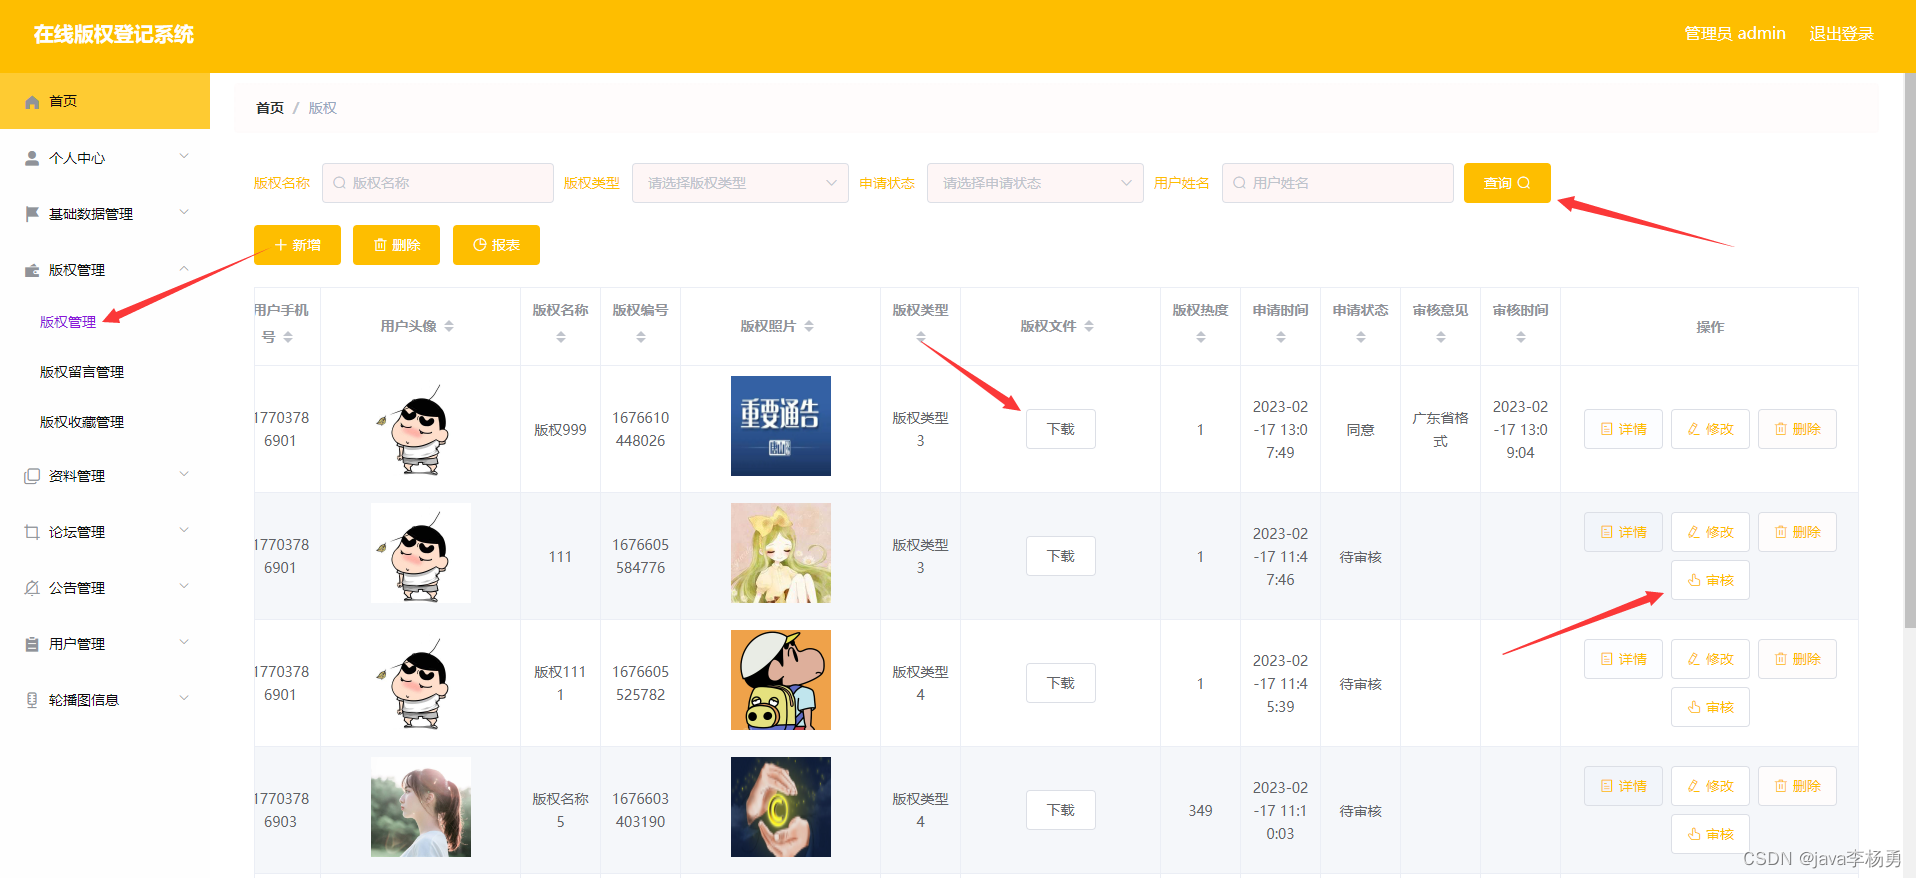Click 修改 for 版权999 row

click(1710, 429)
